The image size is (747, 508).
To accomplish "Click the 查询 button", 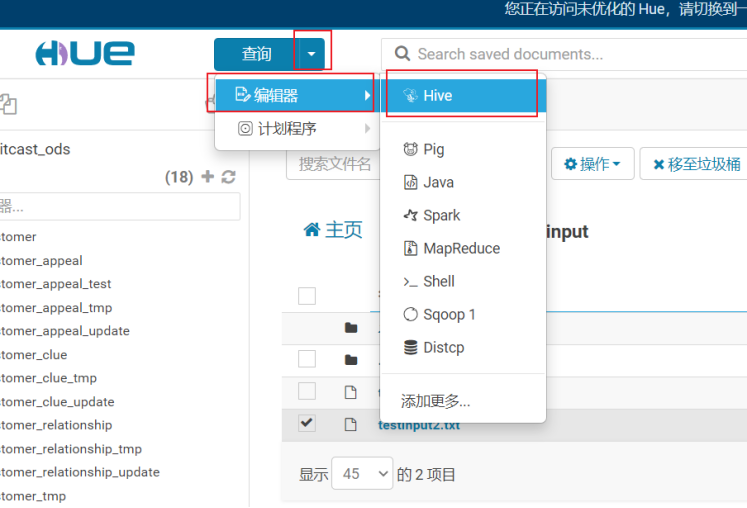I will tap(256, 54).
